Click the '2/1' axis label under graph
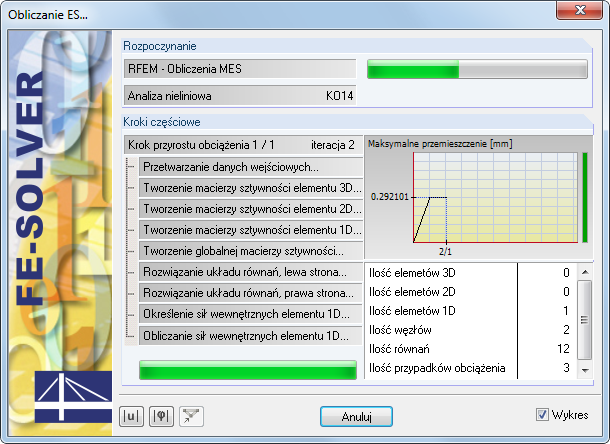Viewport: 610px width, 444px height. pos(445,252)
